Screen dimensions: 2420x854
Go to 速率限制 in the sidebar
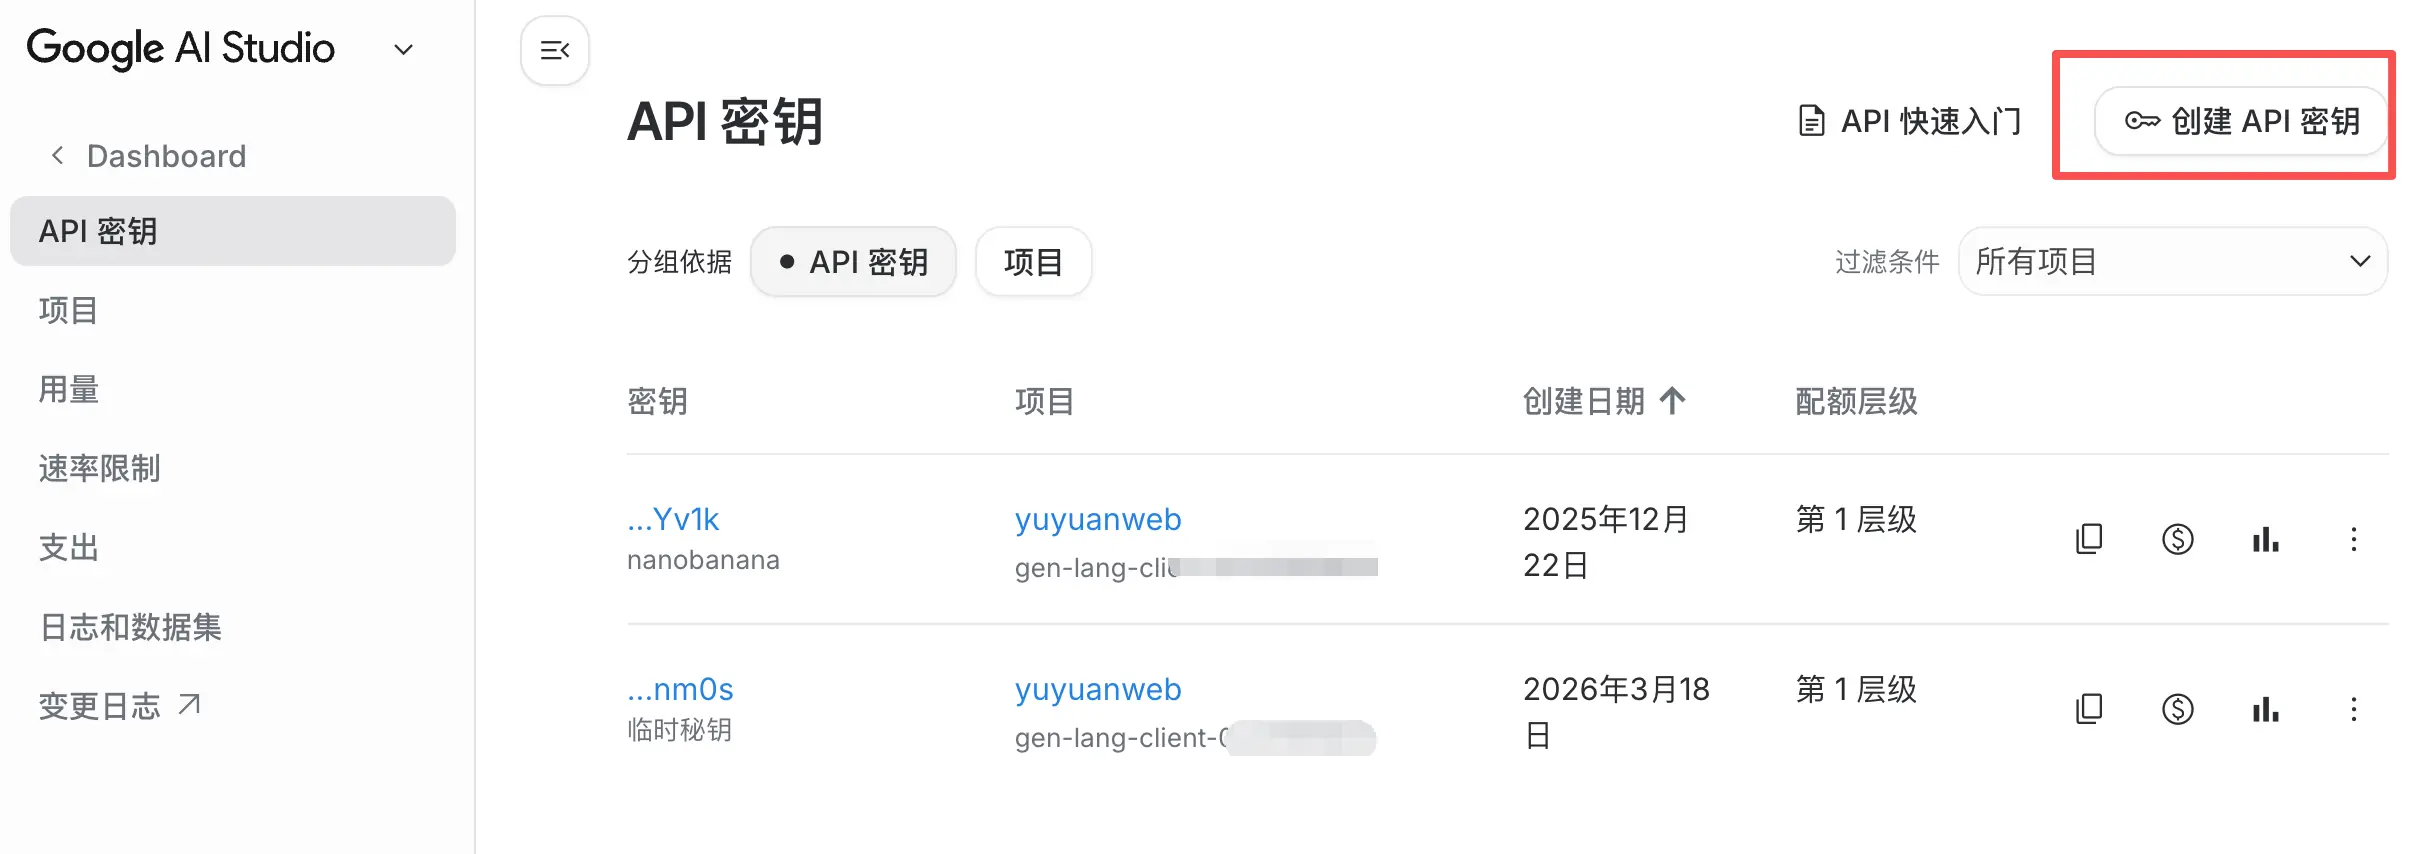click(x=99, y=468)
